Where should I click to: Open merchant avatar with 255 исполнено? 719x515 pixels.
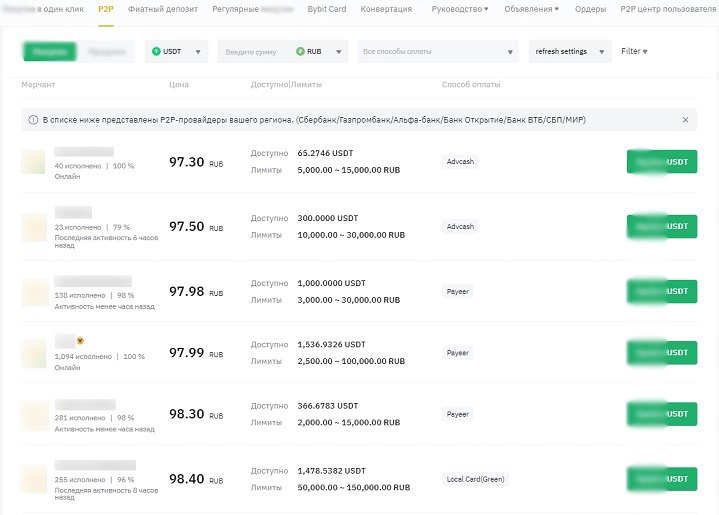coord(33,479)
